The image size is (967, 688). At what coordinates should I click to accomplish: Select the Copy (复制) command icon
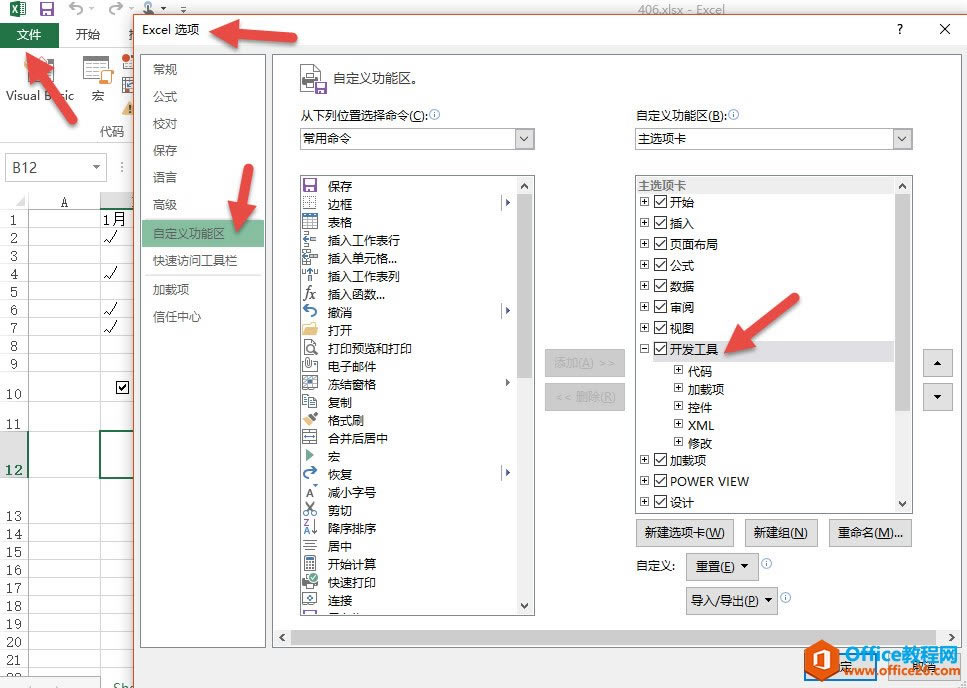tap(310, 402)
